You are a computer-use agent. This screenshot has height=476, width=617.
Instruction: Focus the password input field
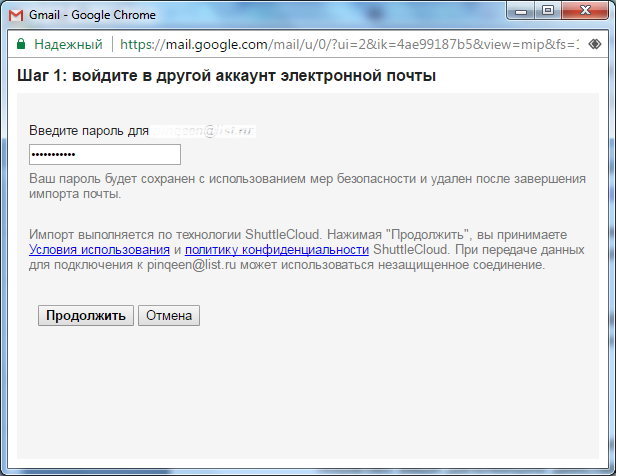point(105,154)
